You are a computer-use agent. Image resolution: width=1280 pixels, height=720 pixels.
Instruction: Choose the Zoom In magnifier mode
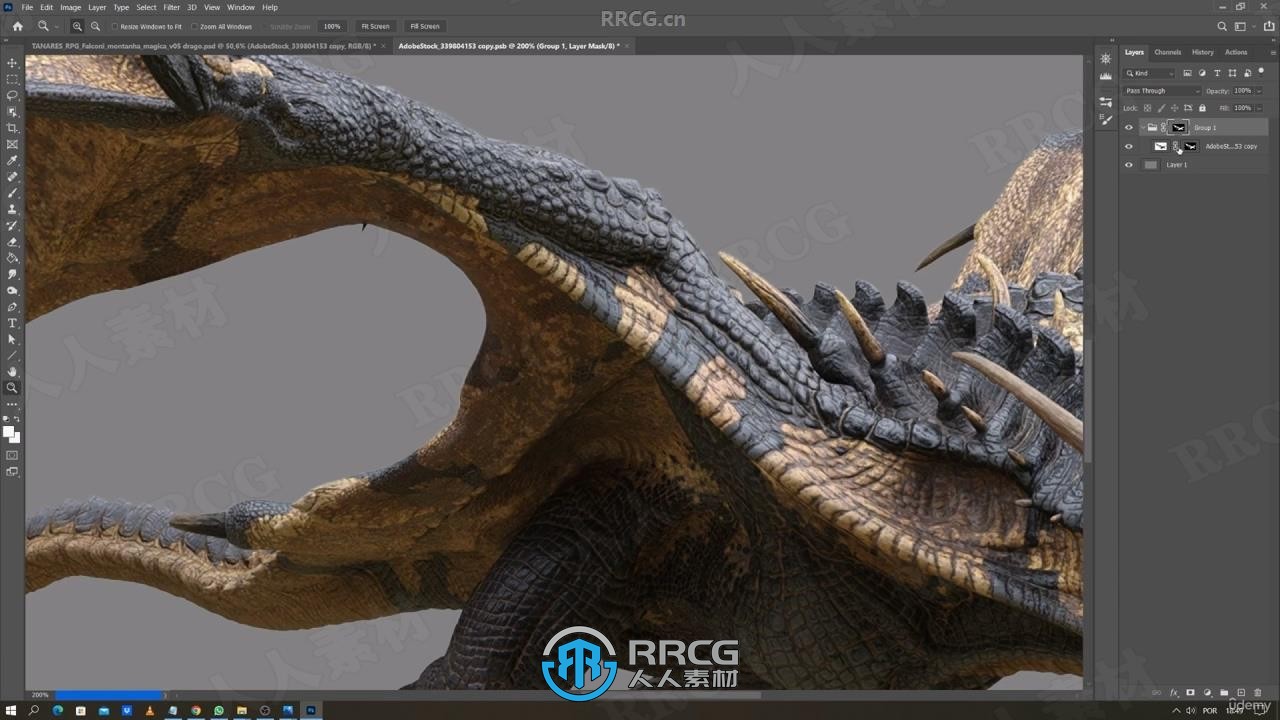click(x=77, y=26)
